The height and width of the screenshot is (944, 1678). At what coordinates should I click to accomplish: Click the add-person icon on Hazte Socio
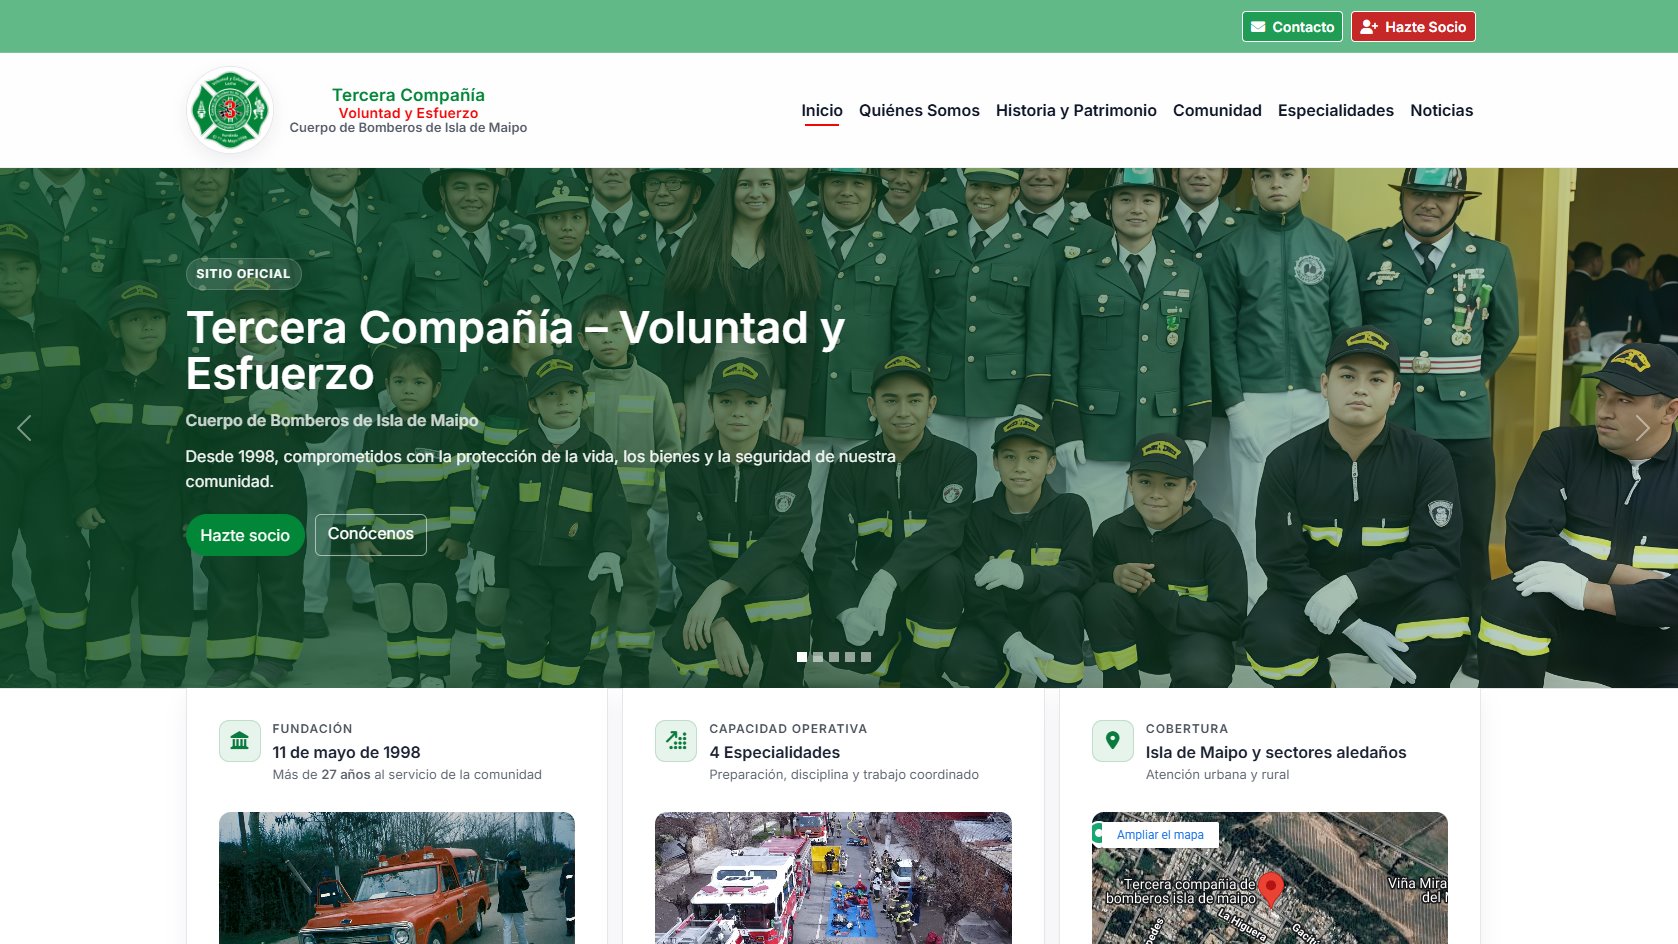(1369, 26)
